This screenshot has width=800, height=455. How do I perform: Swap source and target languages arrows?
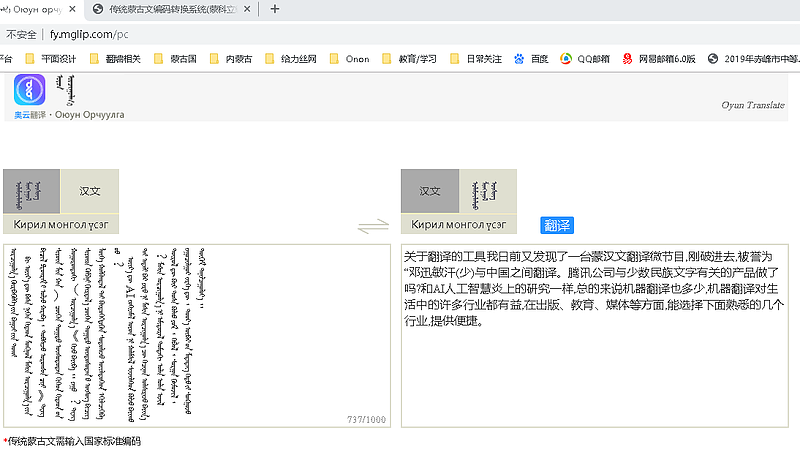coord(373,226)
